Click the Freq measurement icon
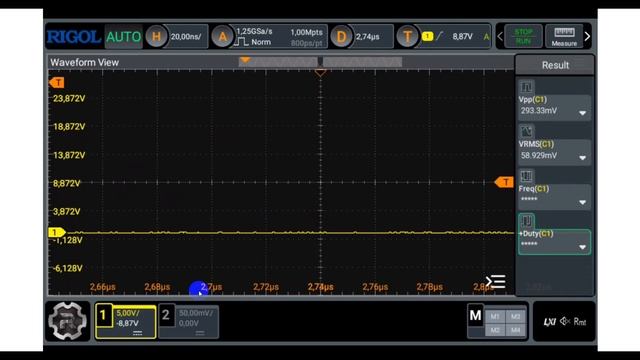 (x=526, y=176)
